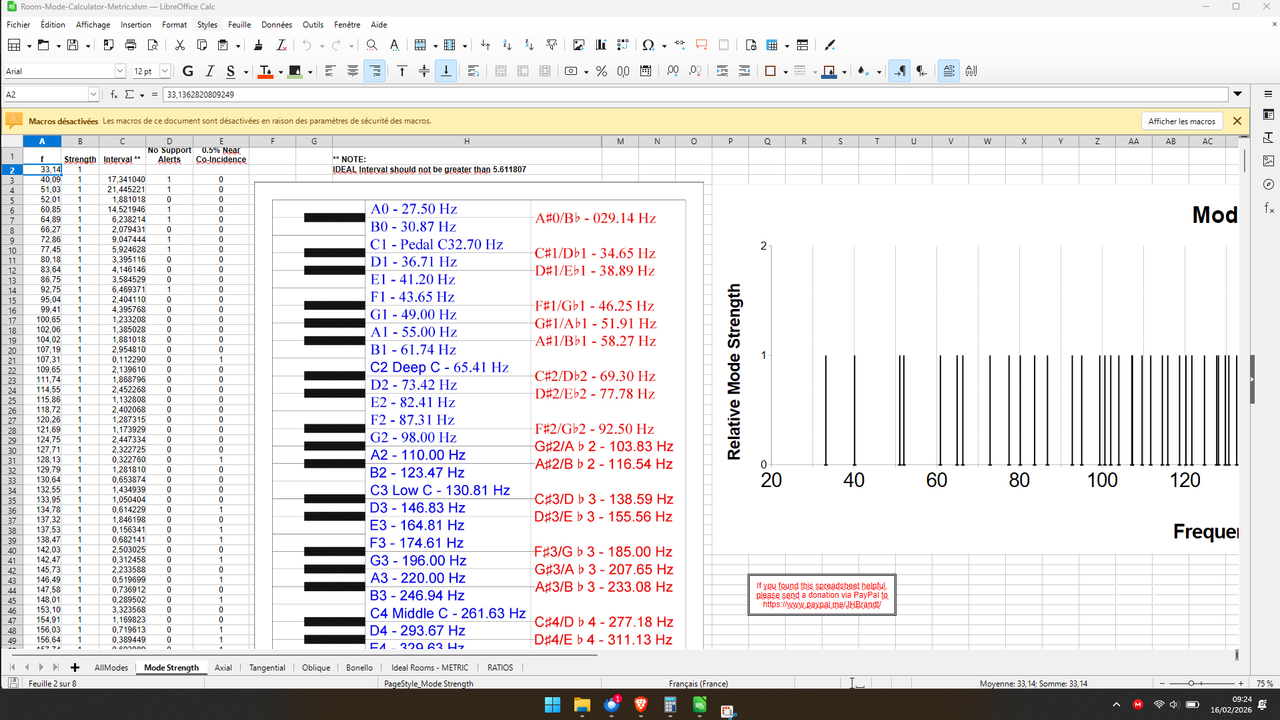Click the Fenêtre menu
Image resolution: width=1280 pixels, height=720 pixels.
click(348, 24)
